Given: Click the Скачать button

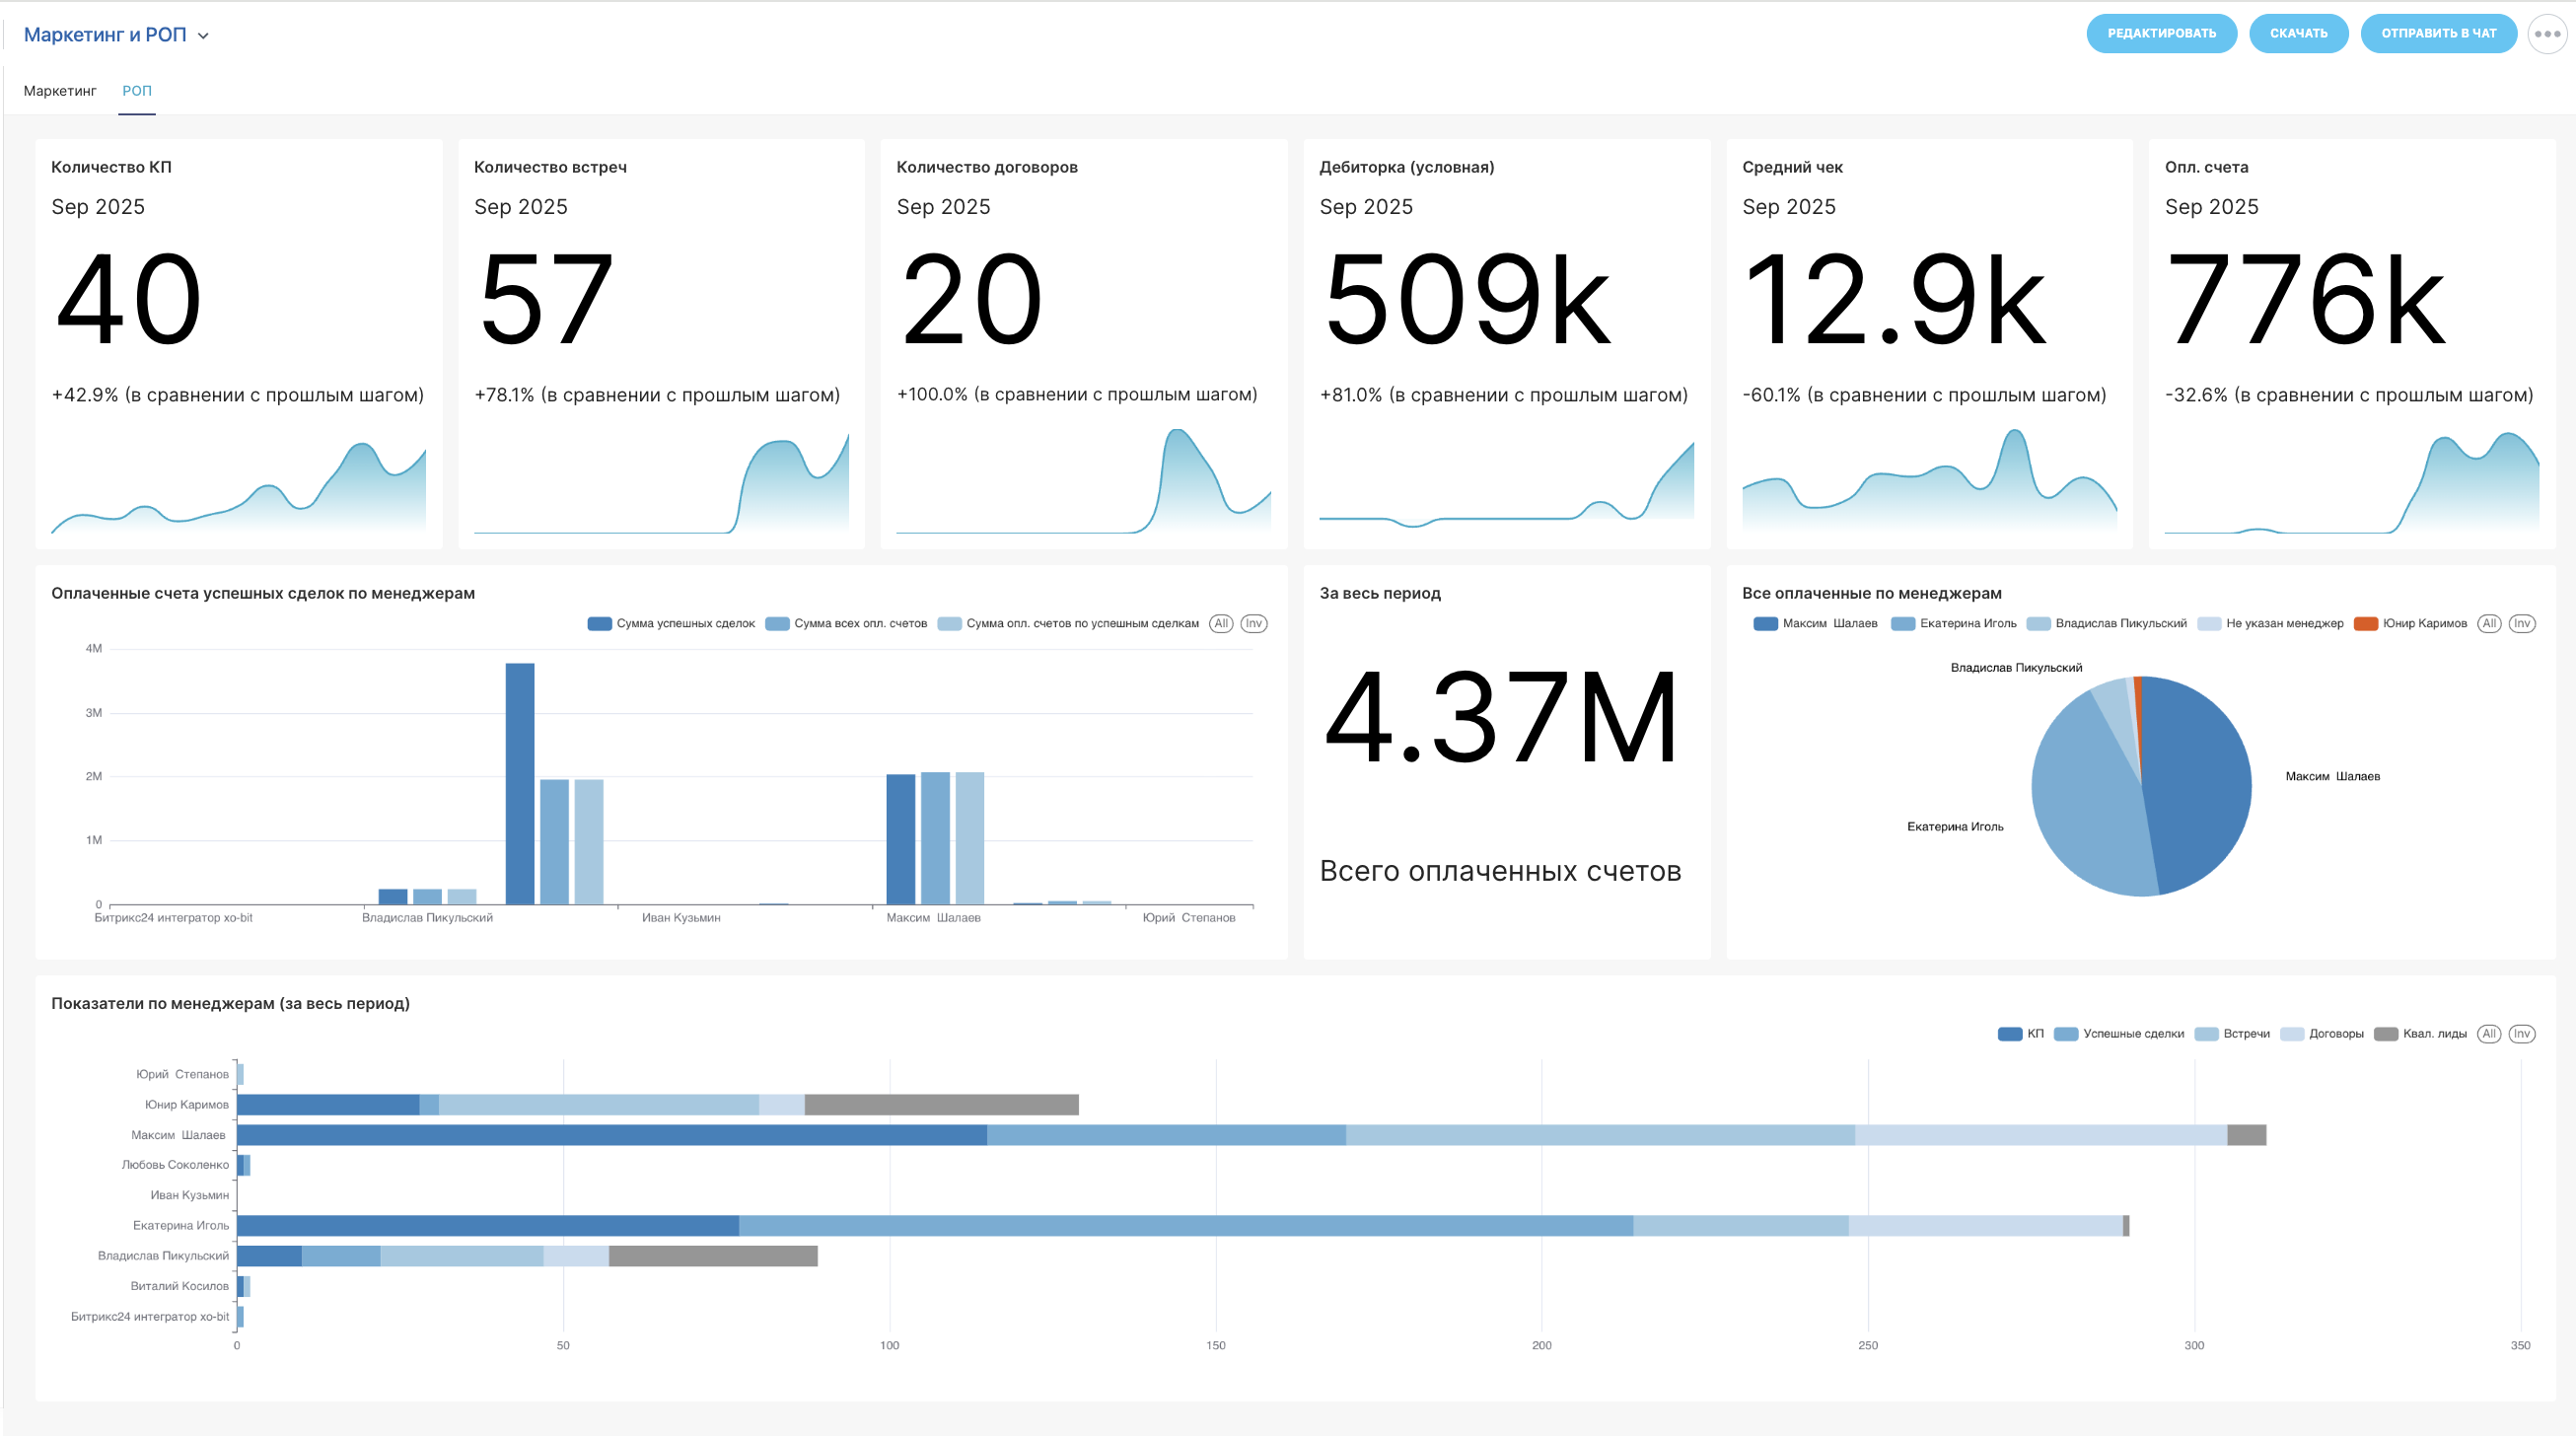Looking at the screenshot, I should (2297, 34).
